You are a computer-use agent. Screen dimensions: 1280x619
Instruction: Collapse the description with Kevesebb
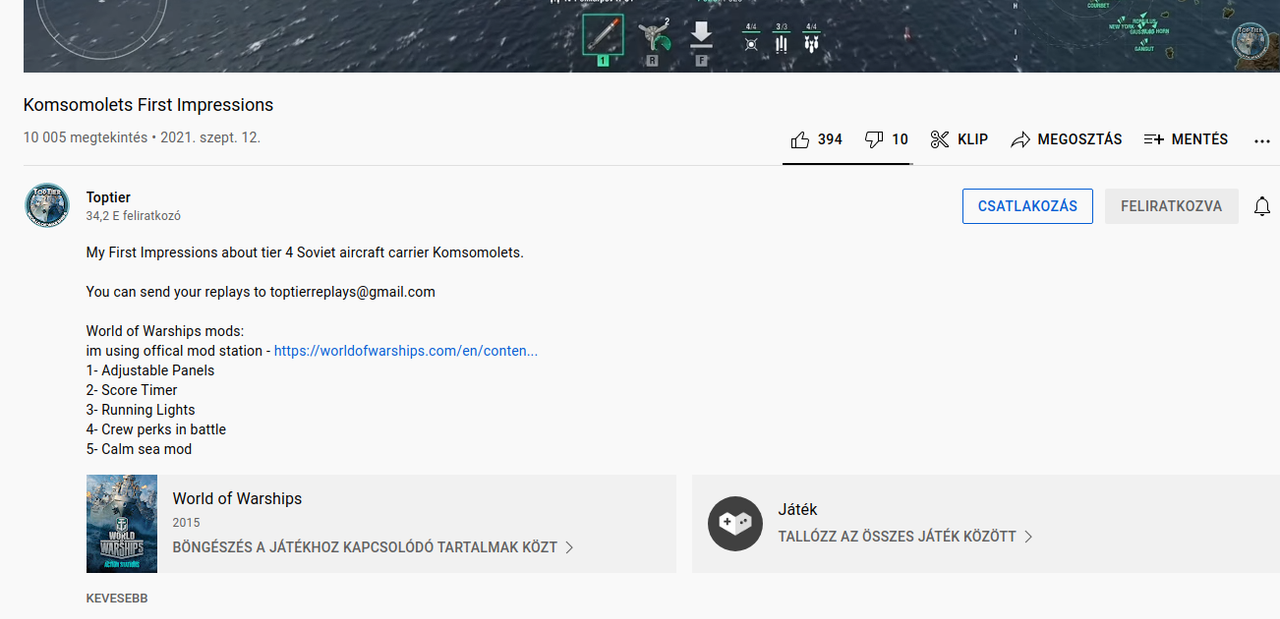point(117,598)
